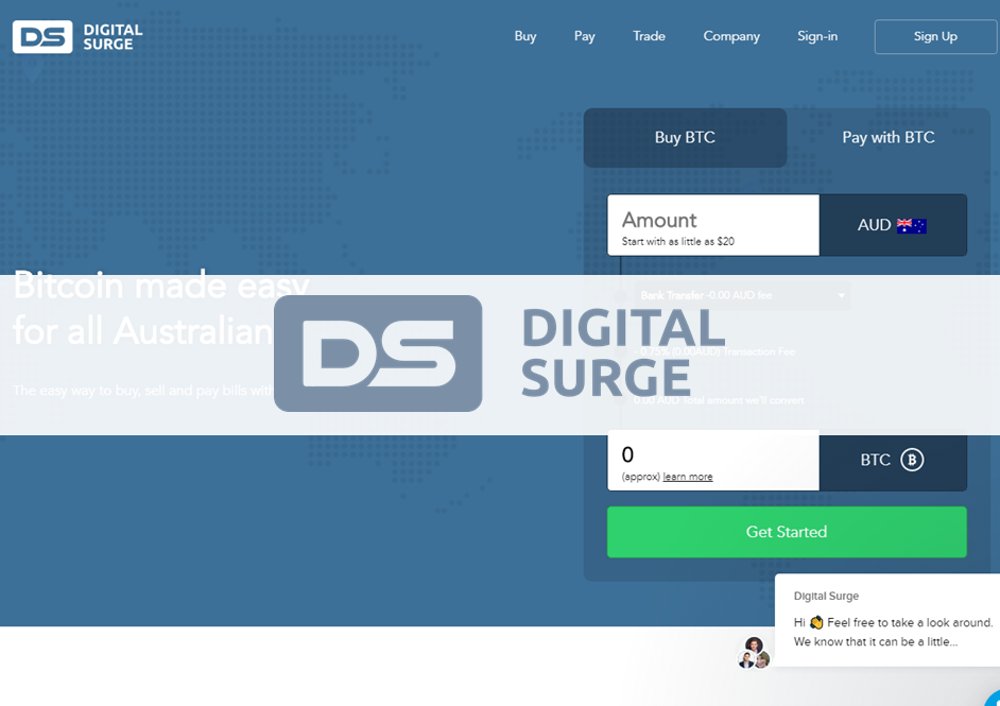This screenshot has height=706, width=1000.
Task: Open the Buy menu item
Action: tap(525, 36)
